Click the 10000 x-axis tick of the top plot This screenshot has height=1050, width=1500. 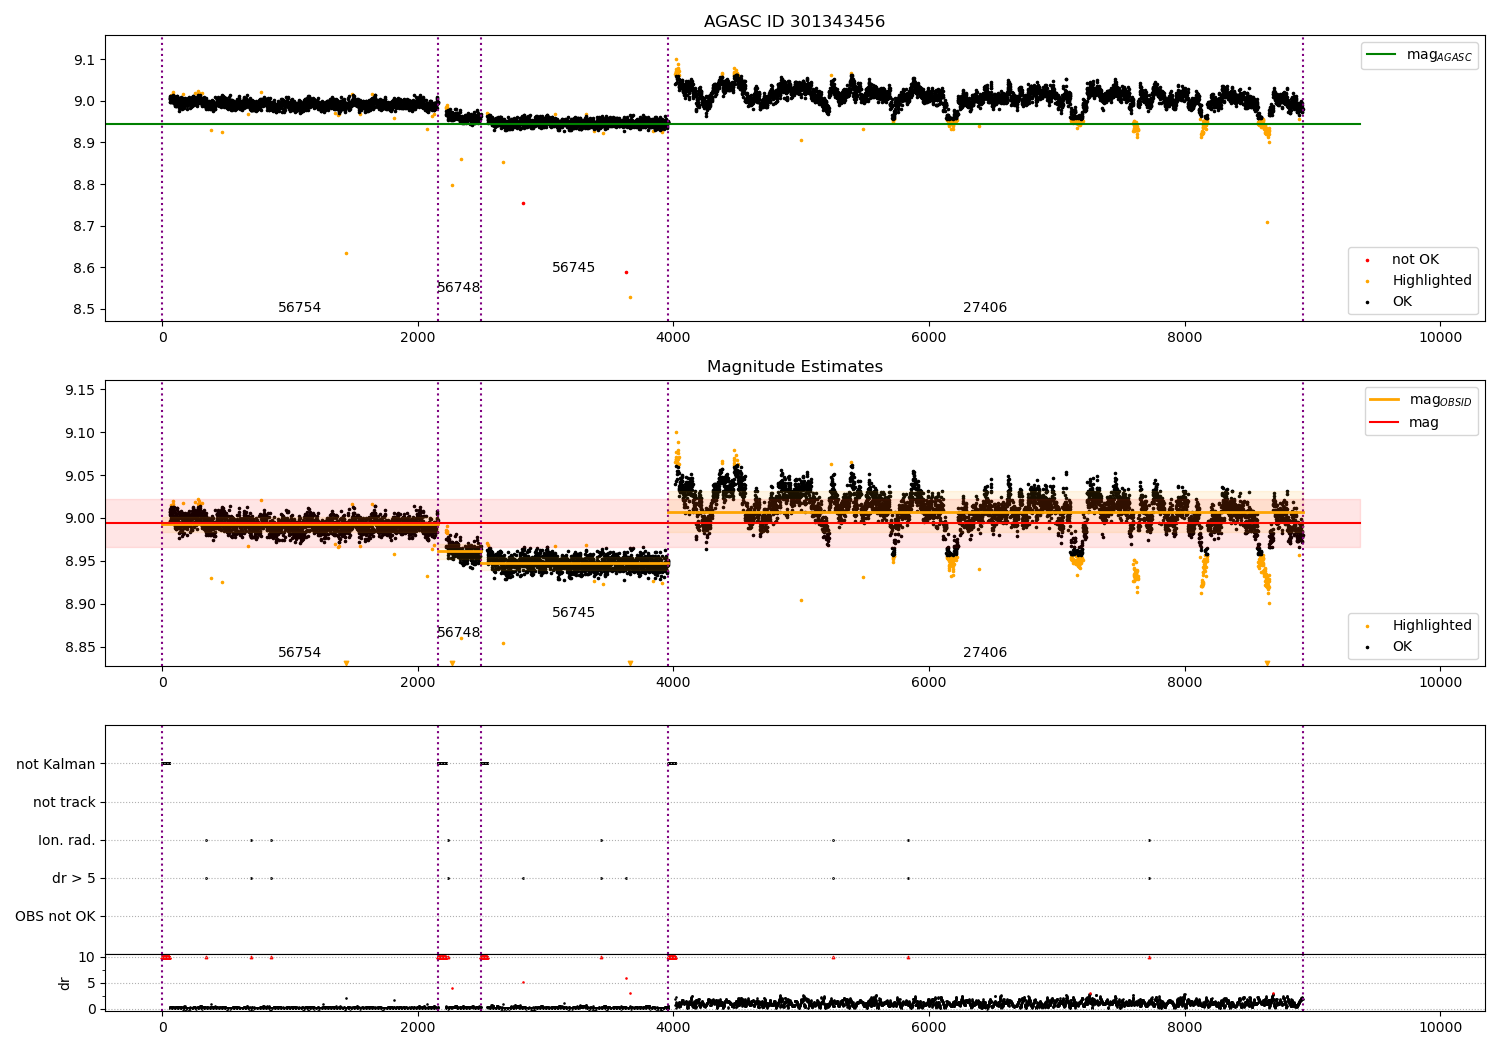[x=1440, y=338]
